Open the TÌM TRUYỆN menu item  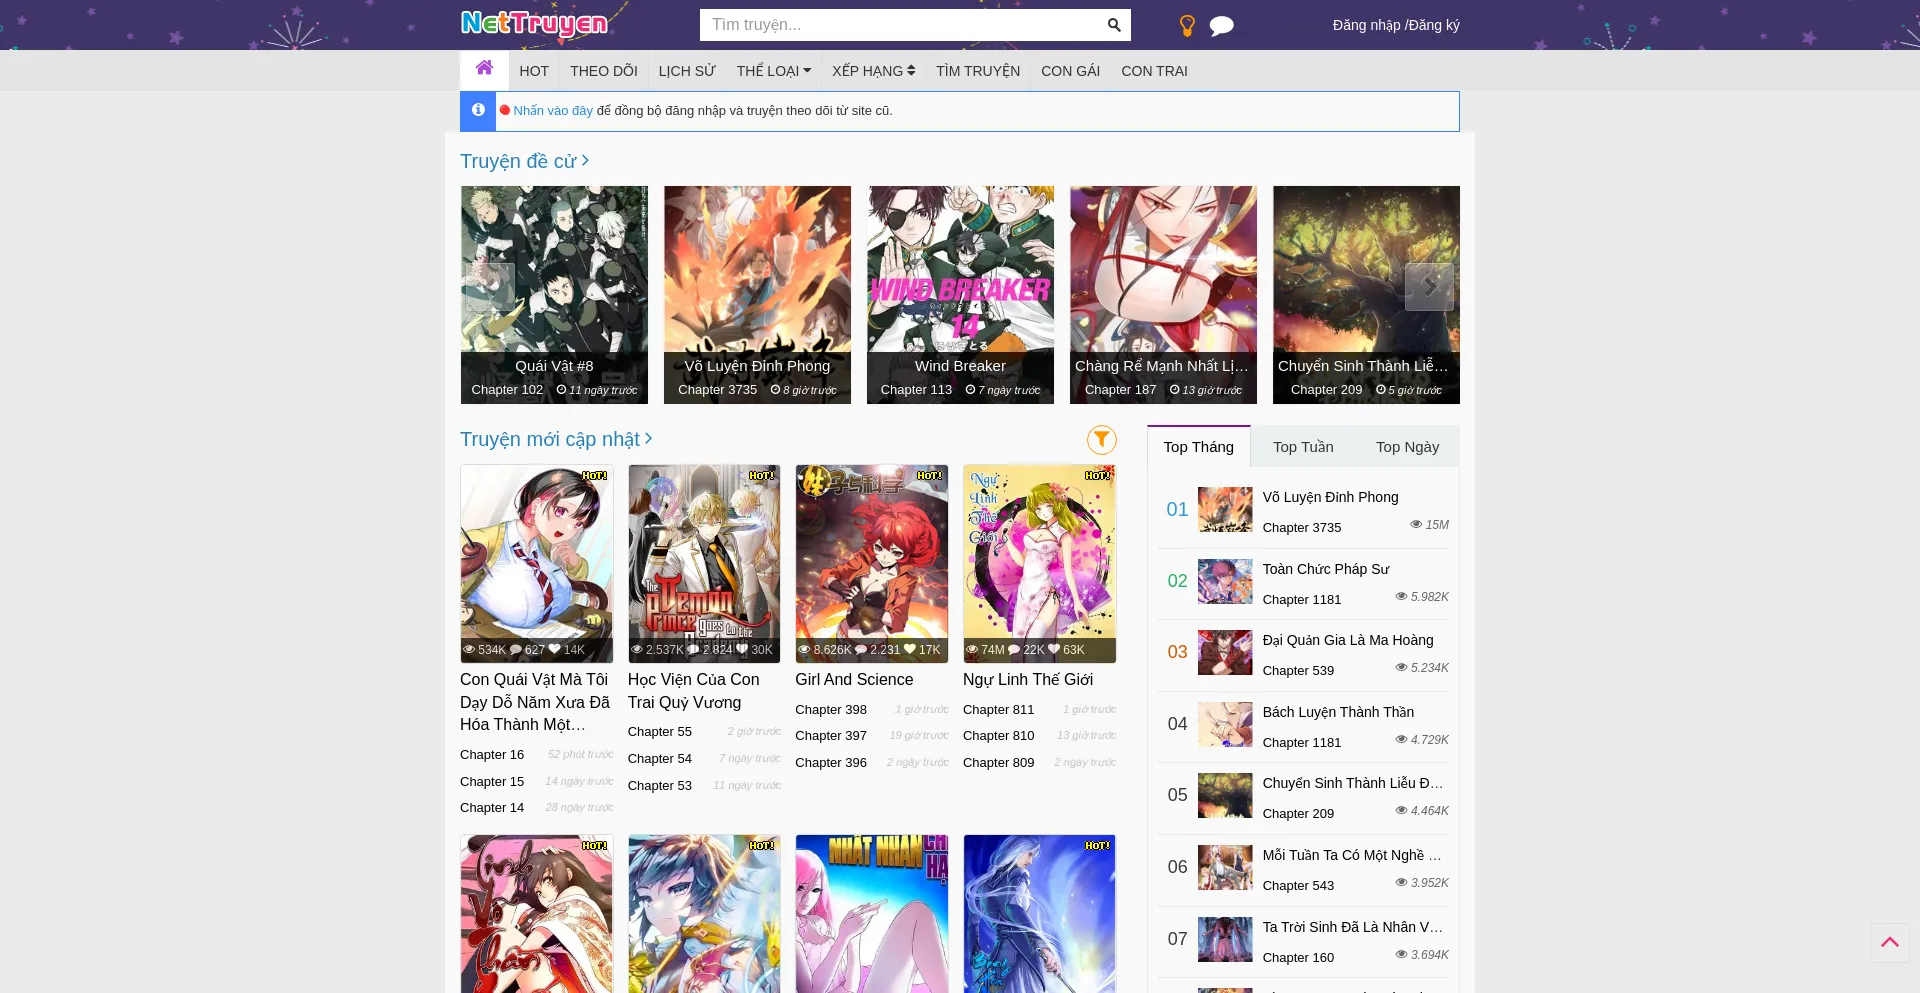coord(978,71)
